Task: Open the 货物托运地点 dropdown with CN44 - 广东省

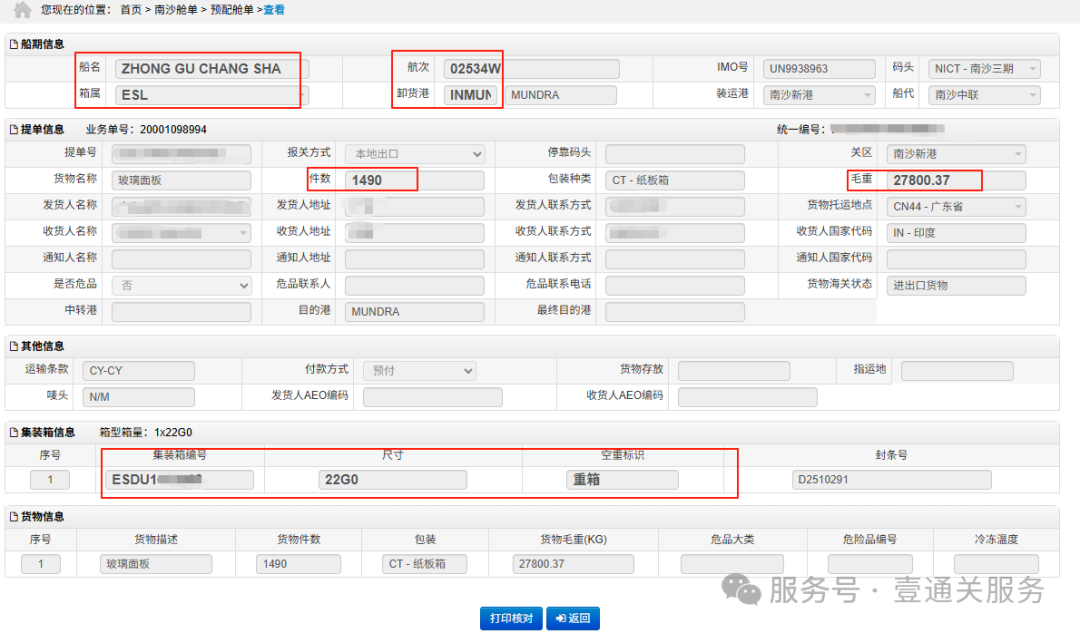Action: click(x=956, y=206)
